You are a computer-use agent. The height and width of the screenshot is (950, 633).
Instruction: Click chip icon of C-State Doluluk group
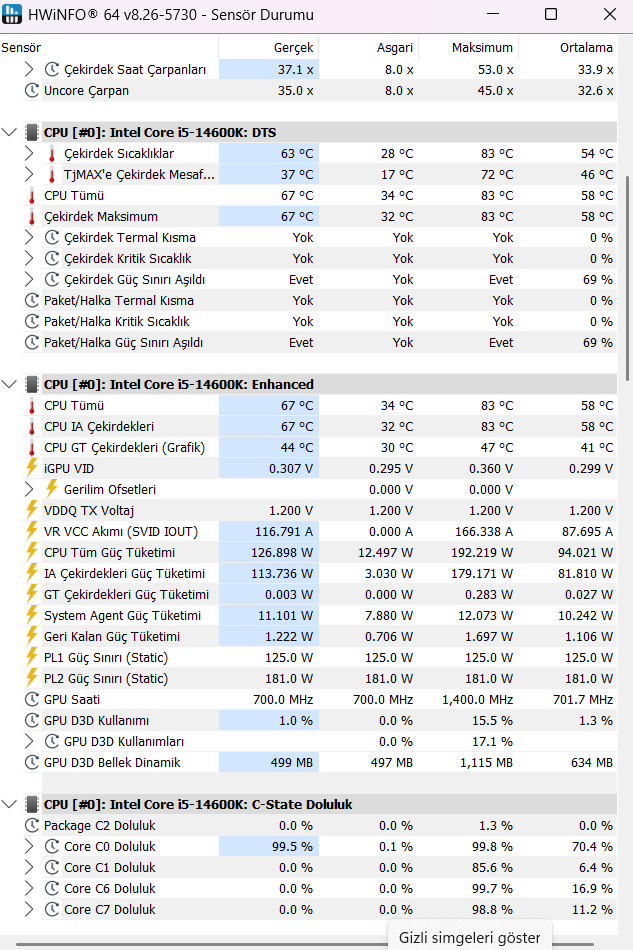point(31,805)
